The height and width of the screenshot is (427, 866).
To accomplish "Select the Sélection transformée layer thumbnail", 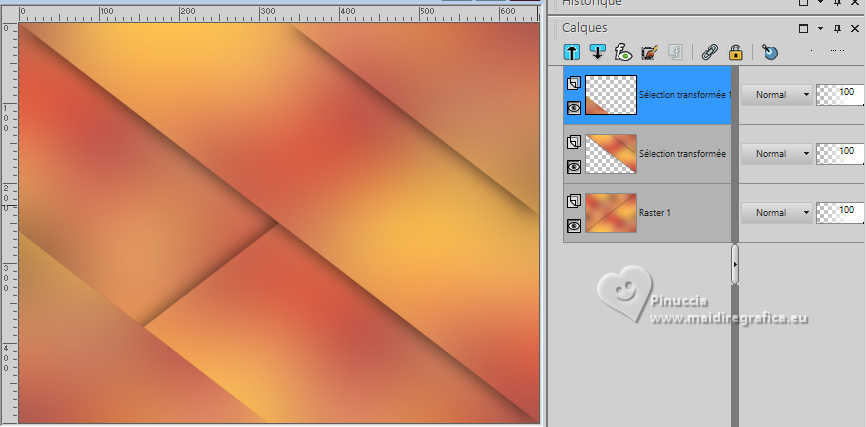I will pyautogui.click(x=611, y=154).
